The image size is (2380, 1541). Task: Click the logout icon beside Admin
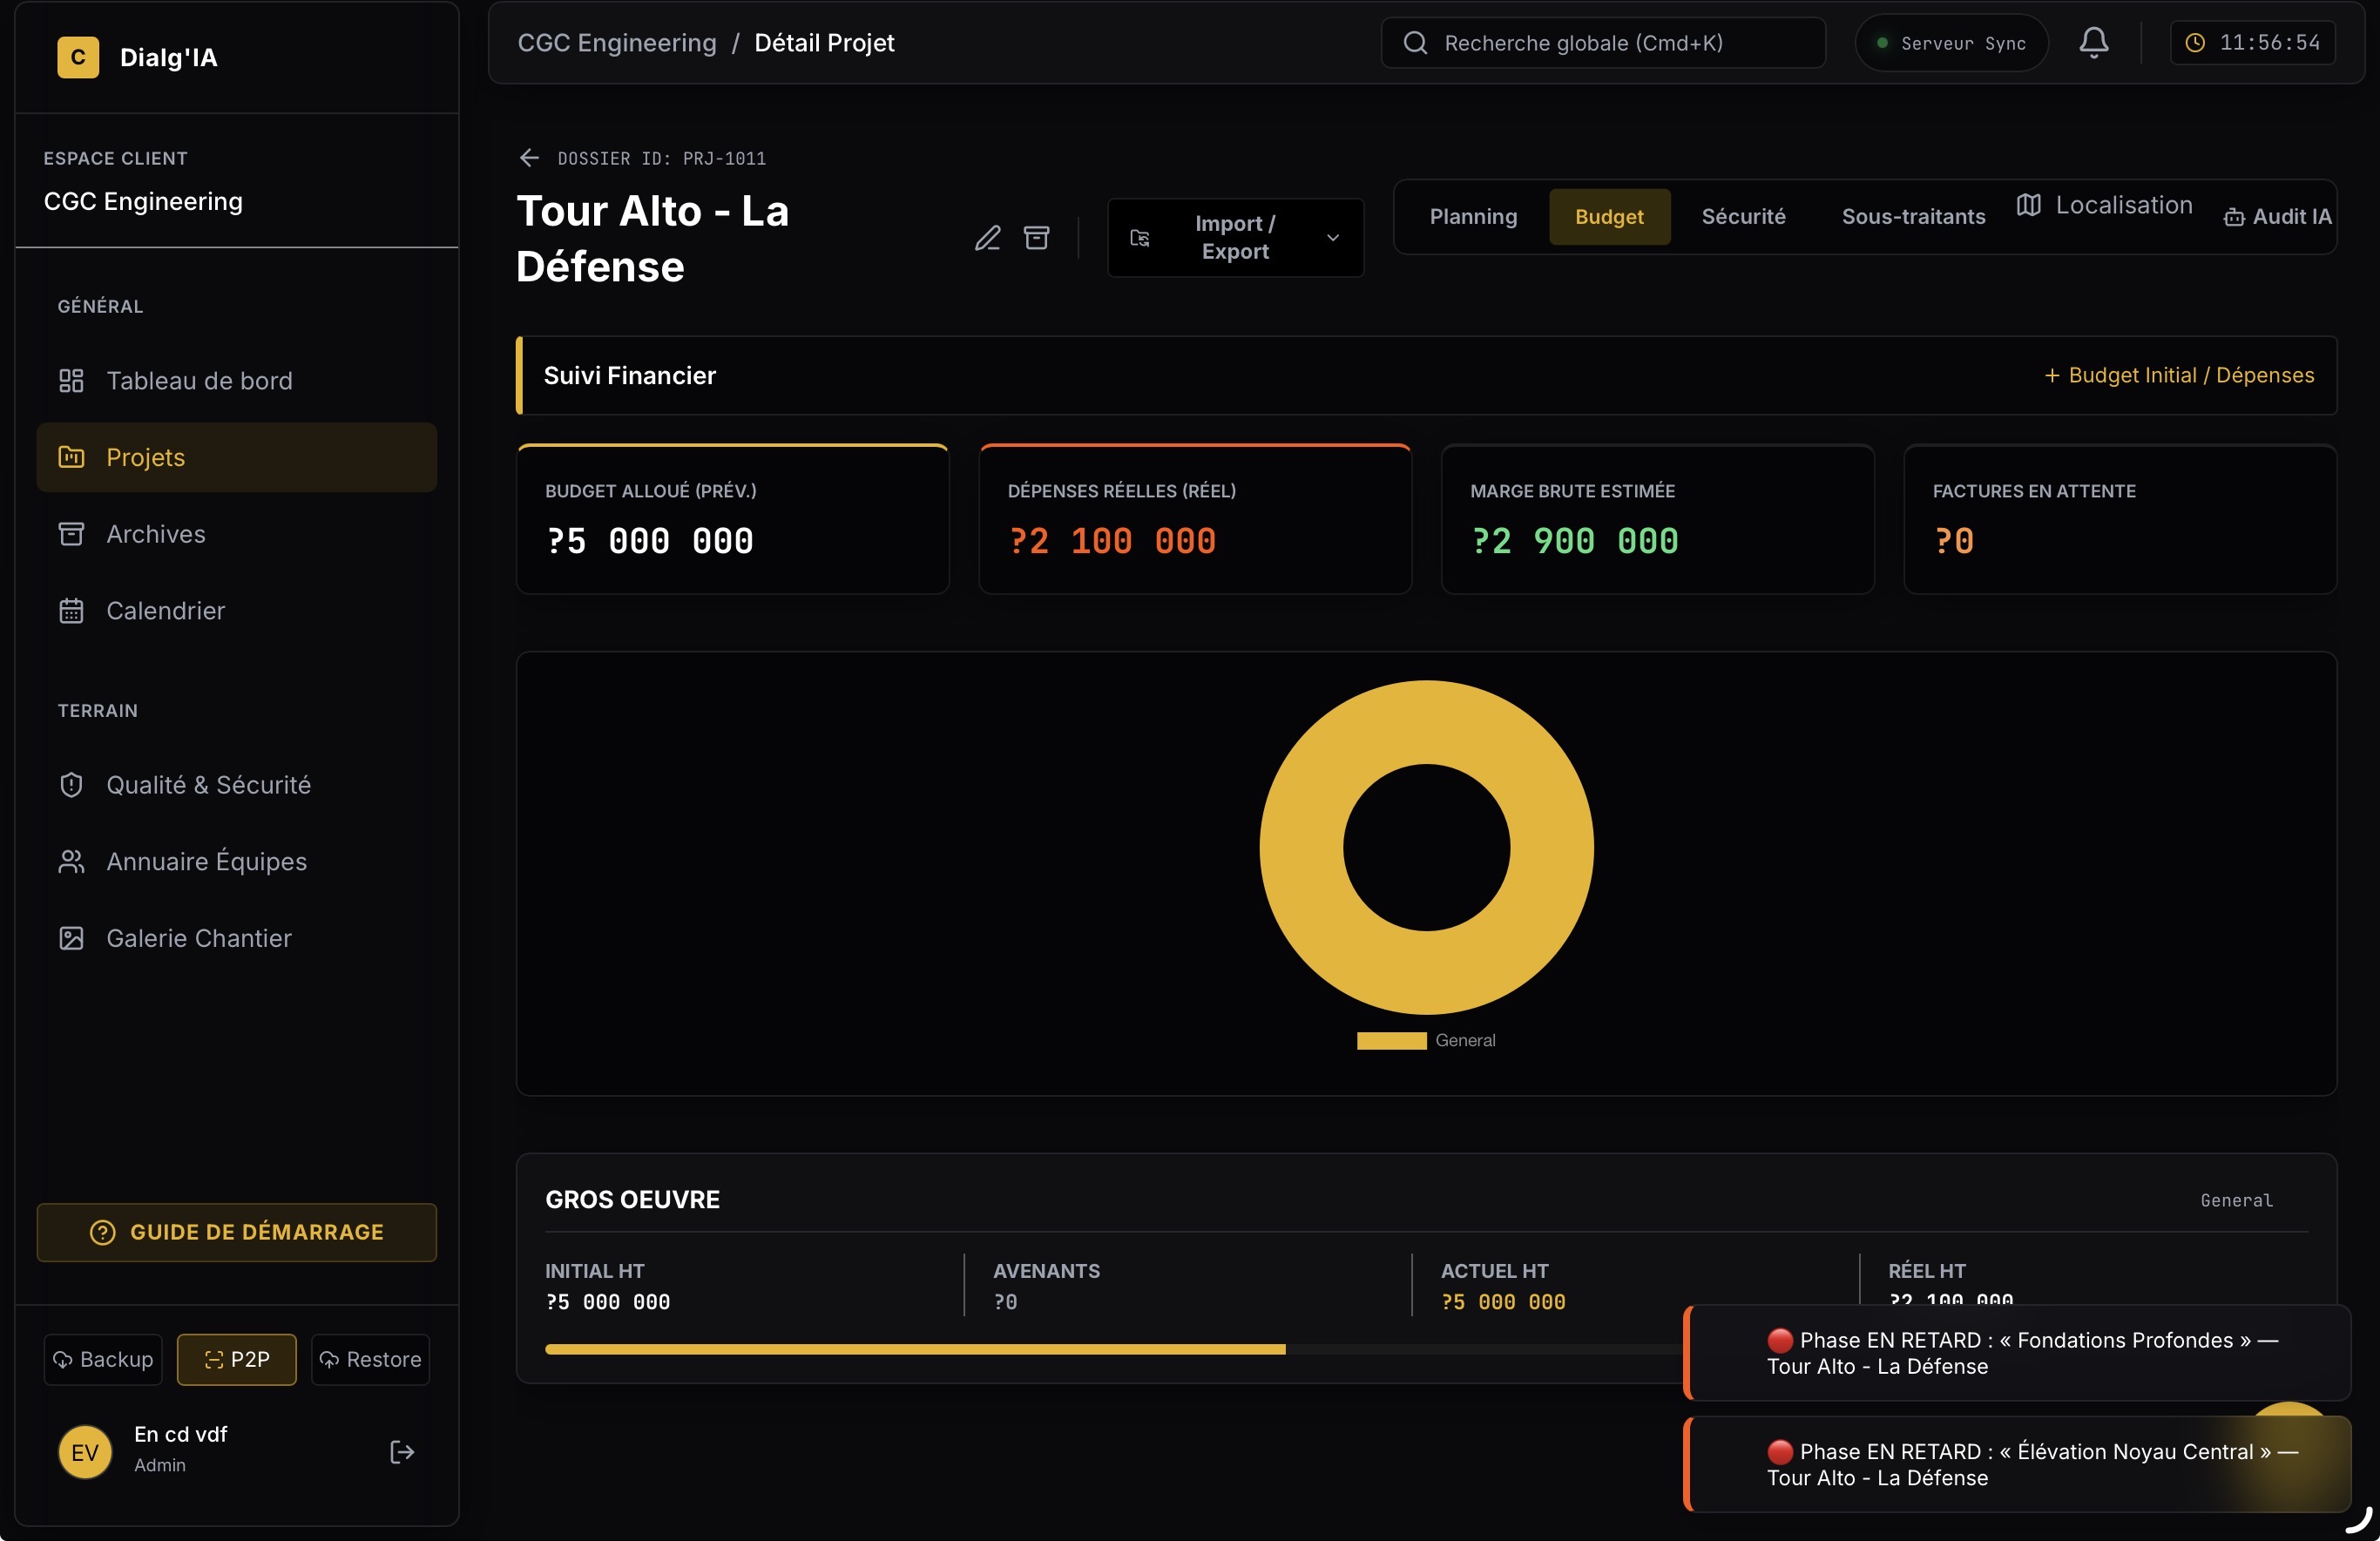tap(401, 1451)
